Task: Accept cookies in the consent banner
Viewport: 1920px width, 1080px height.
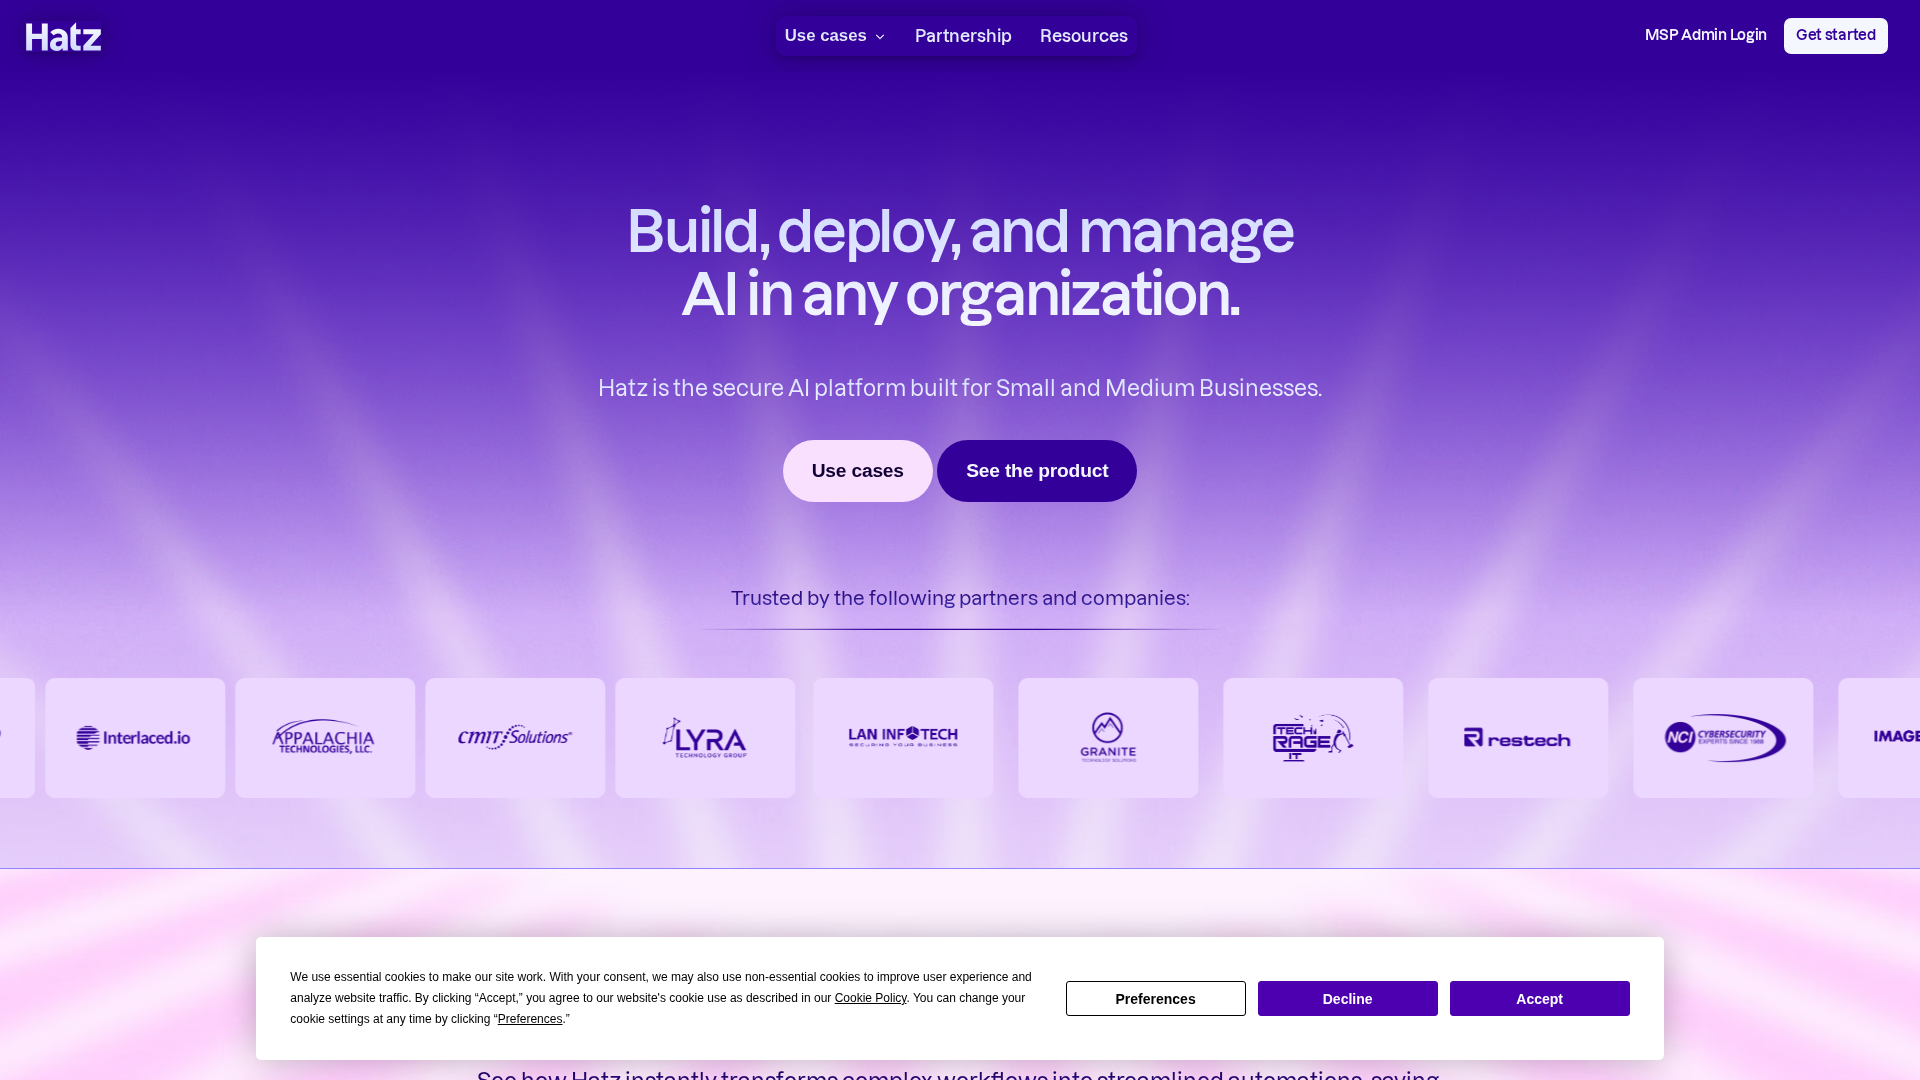Action: pos(1539,998)
